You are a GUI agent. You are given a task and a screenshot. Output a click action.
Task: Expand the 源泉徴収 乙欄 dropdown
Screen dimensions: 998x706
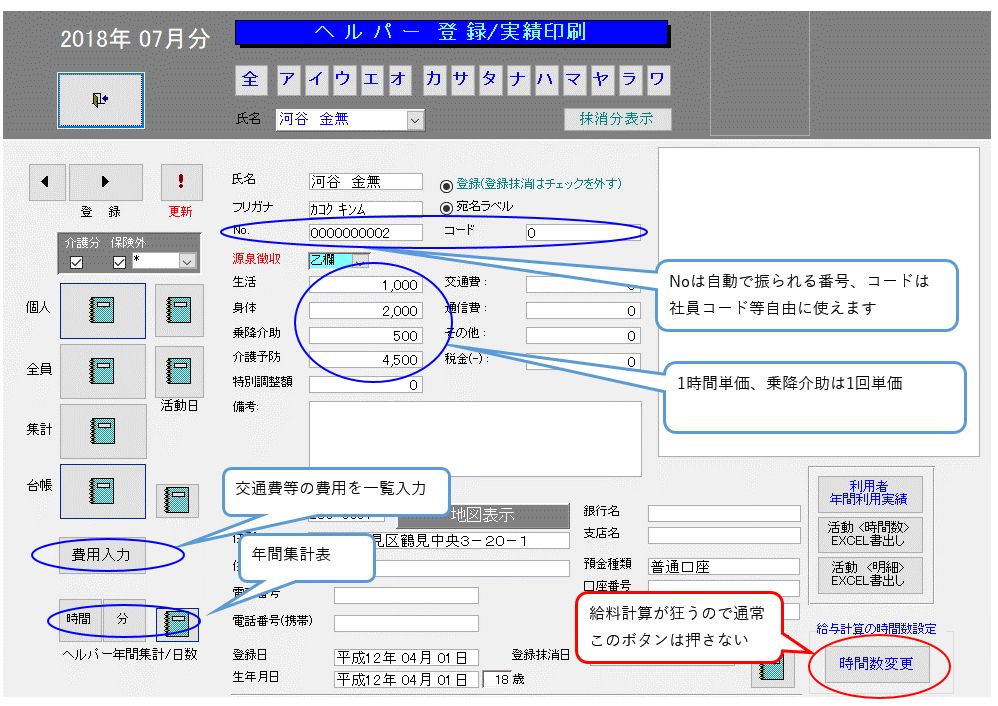coord(360,260)
